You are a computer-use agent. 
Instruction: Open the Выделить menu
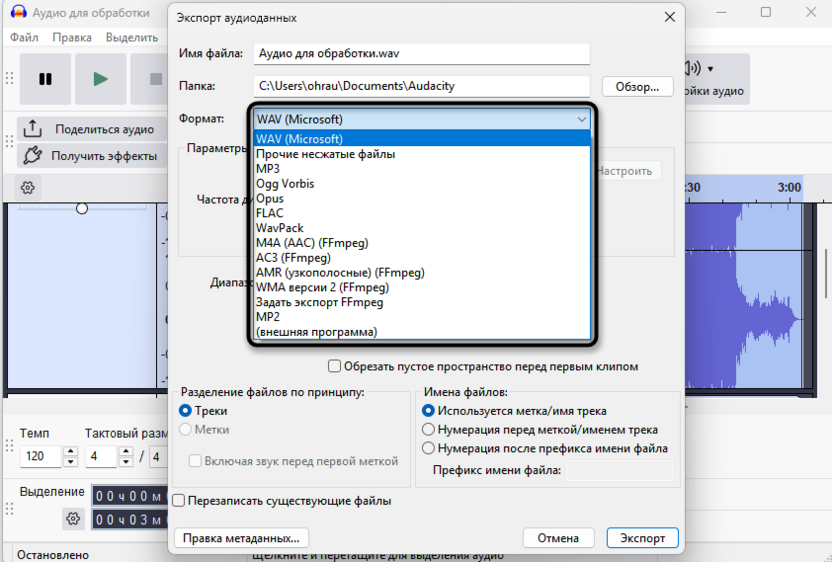click(132, 38)
